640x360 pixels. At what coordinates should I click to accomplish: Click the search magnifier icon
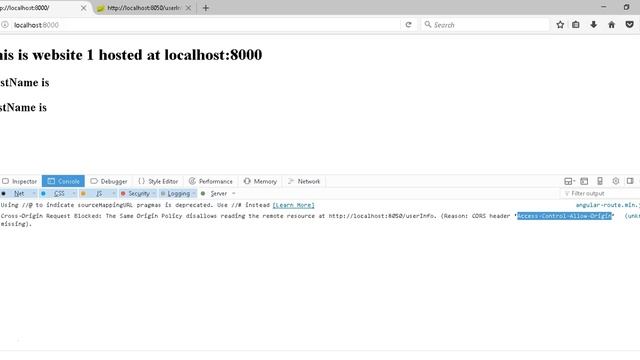pos(427,24)
